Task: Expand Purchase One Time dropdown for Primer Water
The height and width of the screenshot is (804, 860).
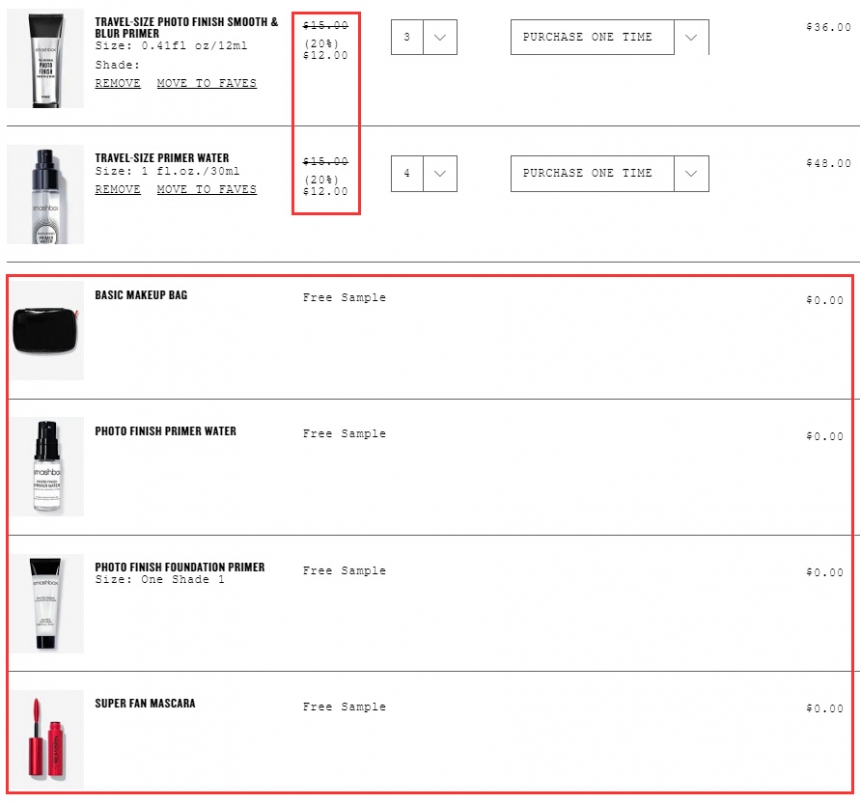Action: pos(691,173)
